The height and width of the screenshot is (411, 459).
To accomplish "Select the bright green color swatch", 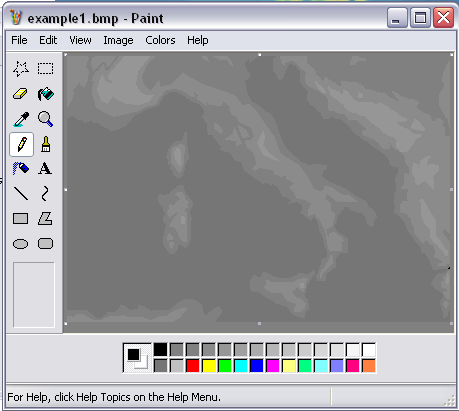I will [x=225, y=366].
